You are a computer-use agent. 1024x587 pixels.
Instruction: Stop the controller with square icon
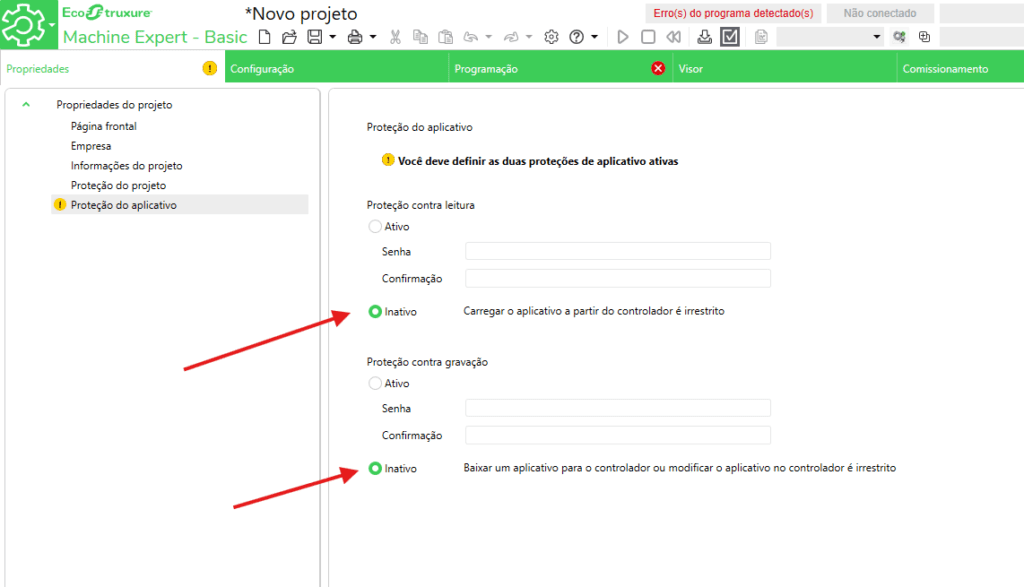(648, 37)
